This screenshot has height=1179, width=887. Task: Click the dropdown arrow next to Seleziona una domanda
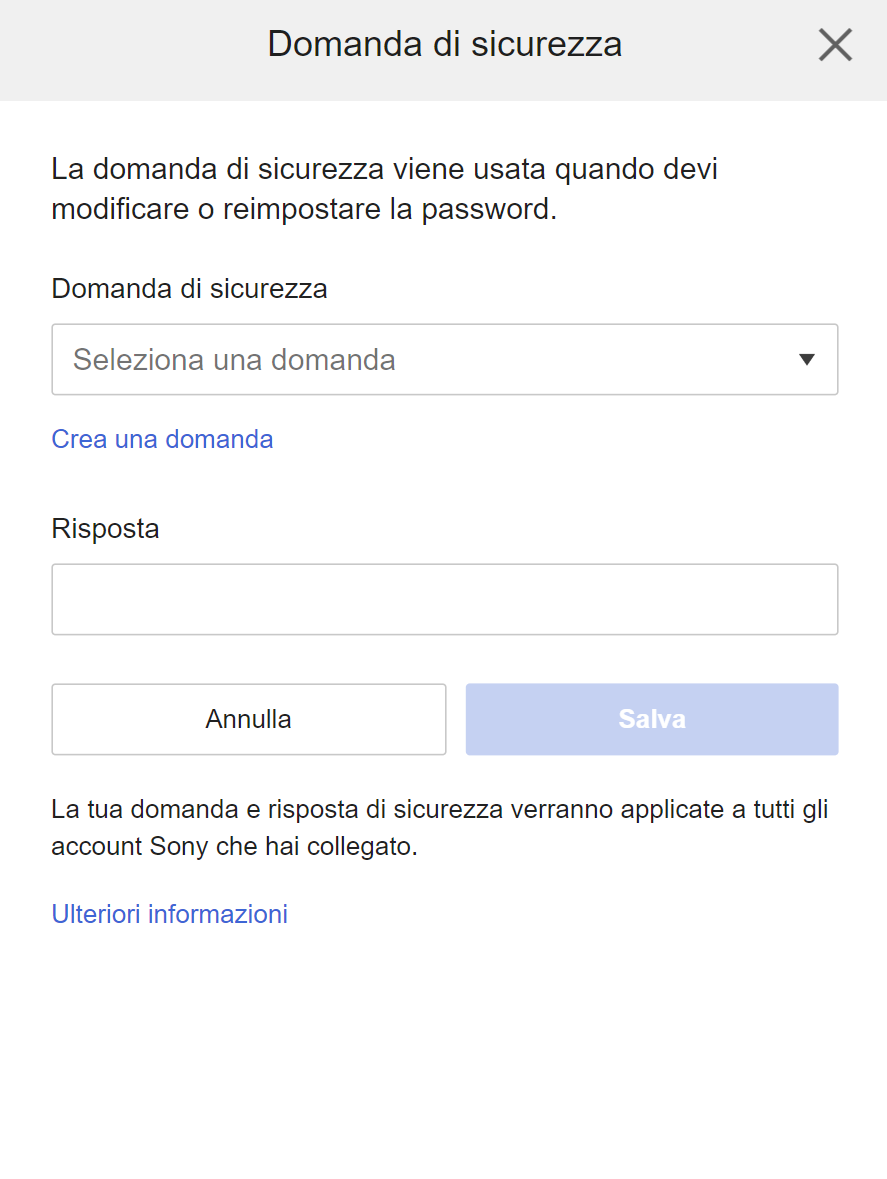pos(808,359)
